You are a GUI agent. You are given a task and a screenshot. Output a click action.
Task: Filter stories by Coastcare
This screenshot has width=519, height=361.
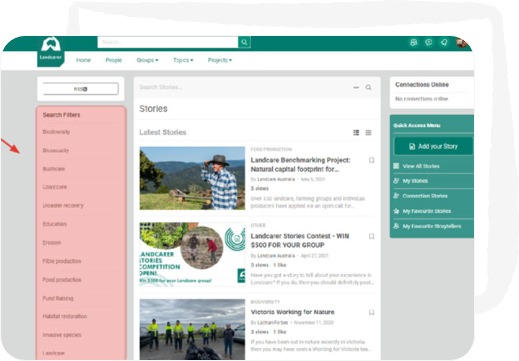click(x=55, y=187)
